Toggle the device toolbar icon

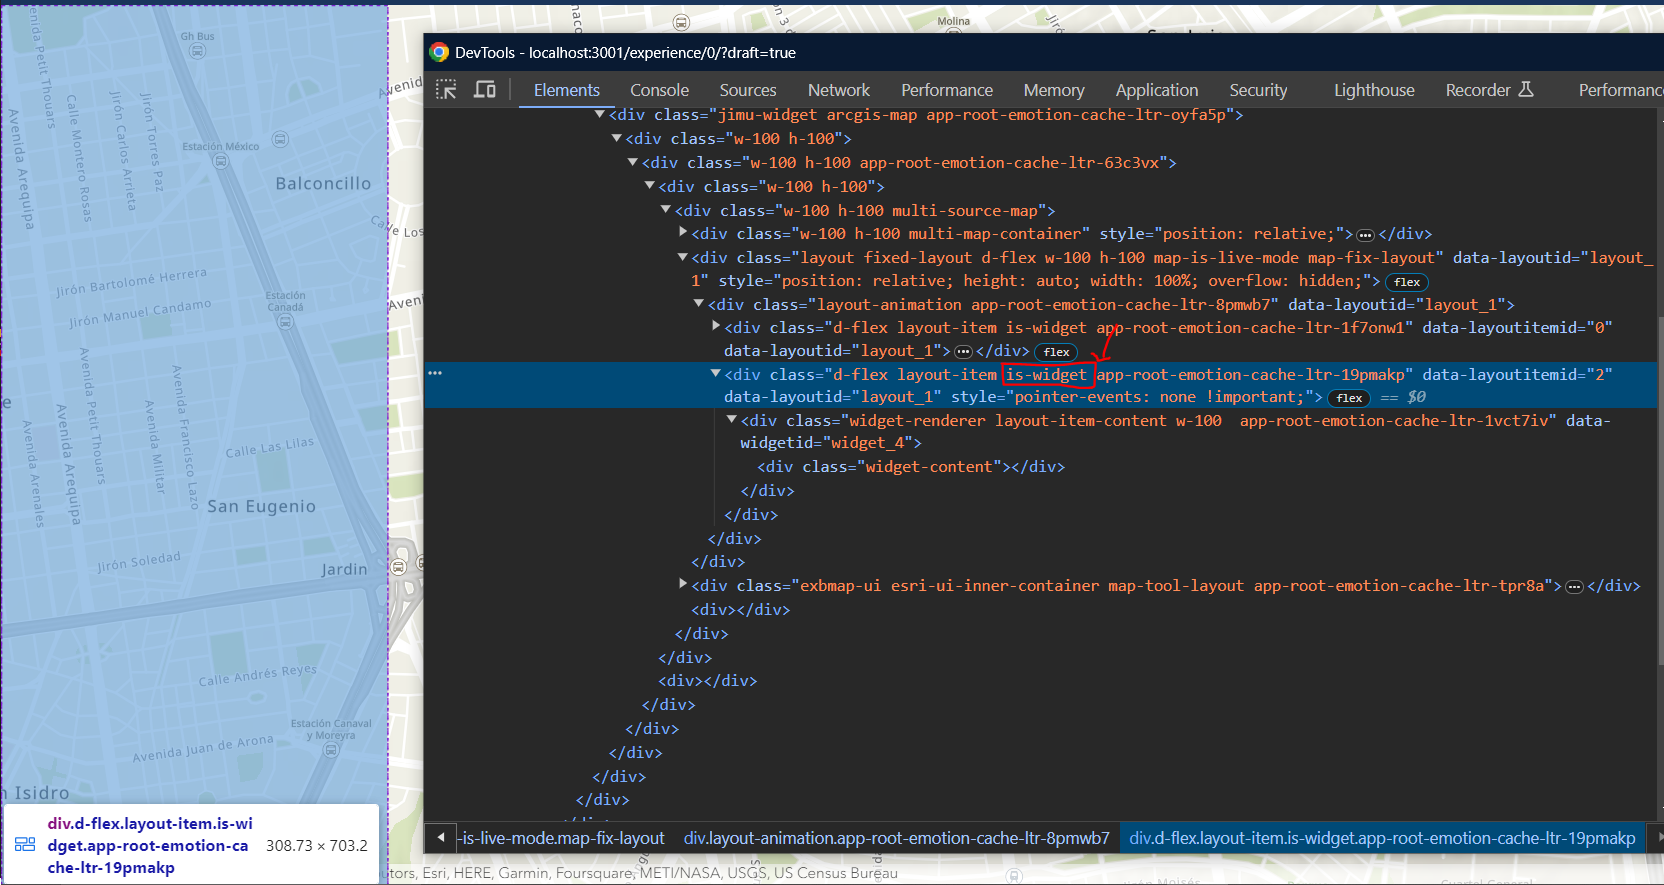tap(485, 90)
